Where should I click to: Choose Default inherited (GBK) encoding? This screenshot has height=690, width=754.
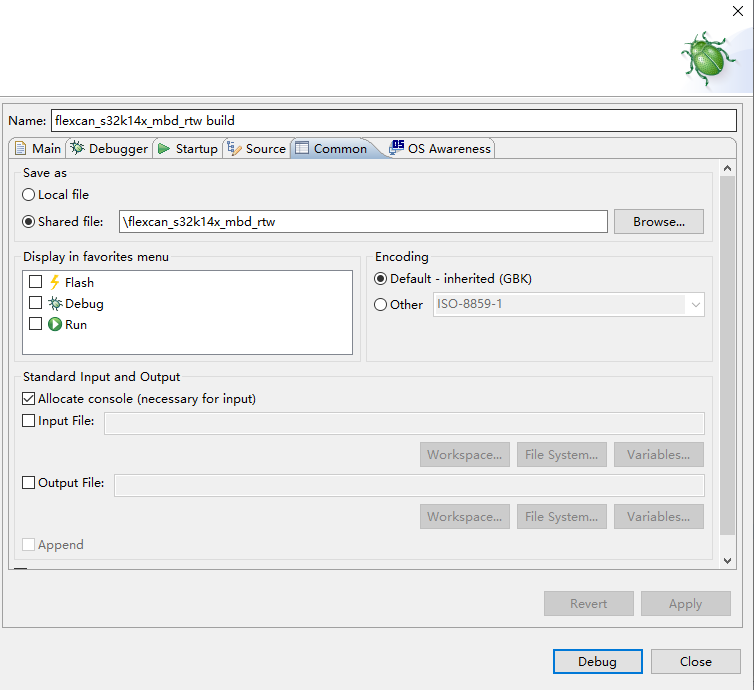[x=380, y=279]
